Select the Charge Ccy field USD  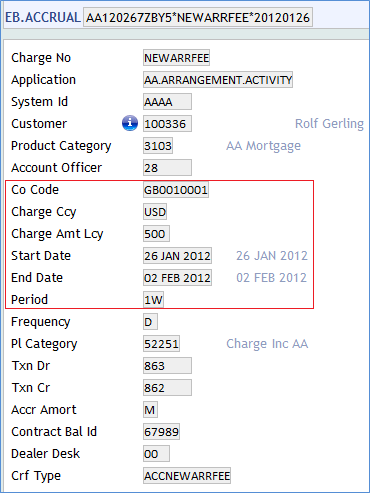pyautogui.click(x=155, y=212)
